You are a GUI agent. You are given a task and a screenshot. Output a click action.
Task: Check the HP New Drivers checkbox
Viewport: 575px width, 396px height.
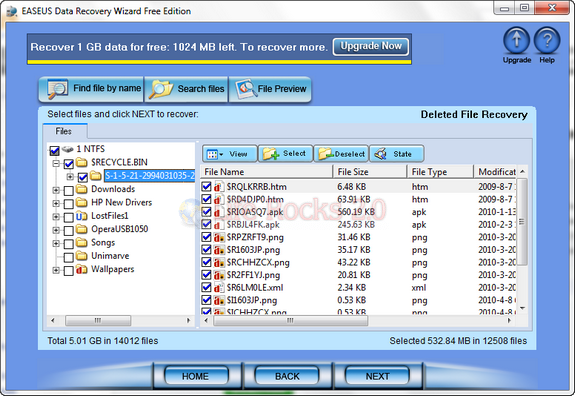click(69, 204)
